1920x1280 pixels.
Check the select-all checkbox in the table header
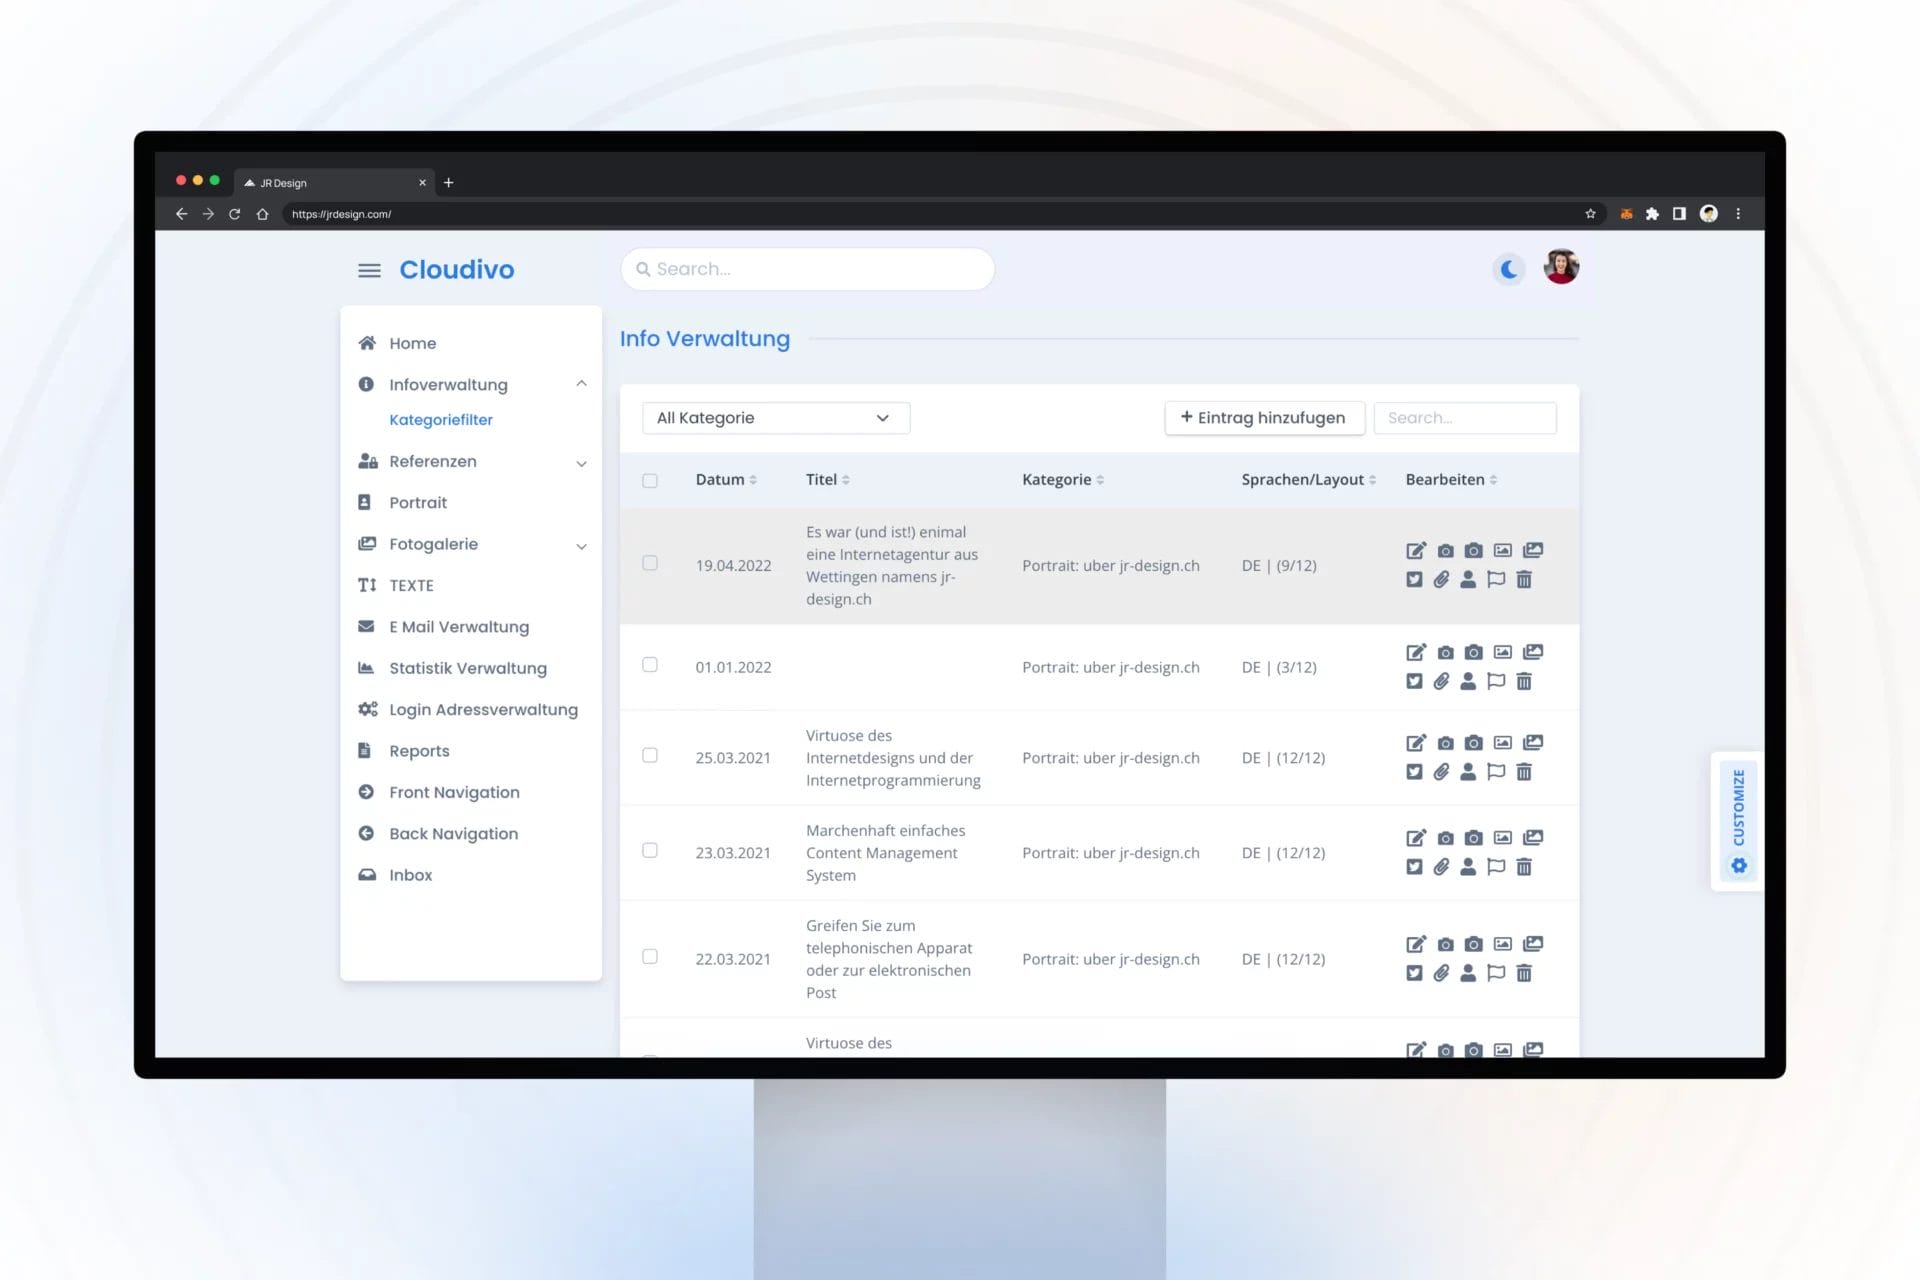[x=650, y=479]
